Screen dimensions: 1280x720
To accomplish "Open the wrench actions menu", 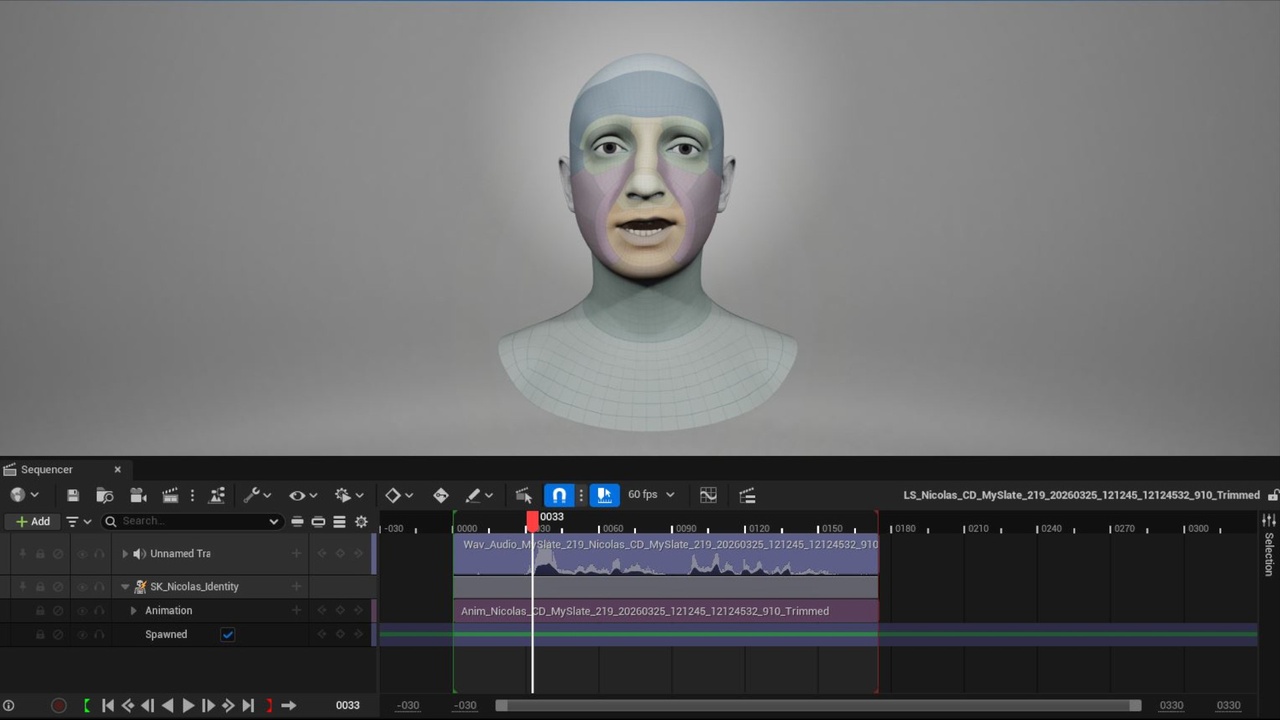I will coord(257,495).
